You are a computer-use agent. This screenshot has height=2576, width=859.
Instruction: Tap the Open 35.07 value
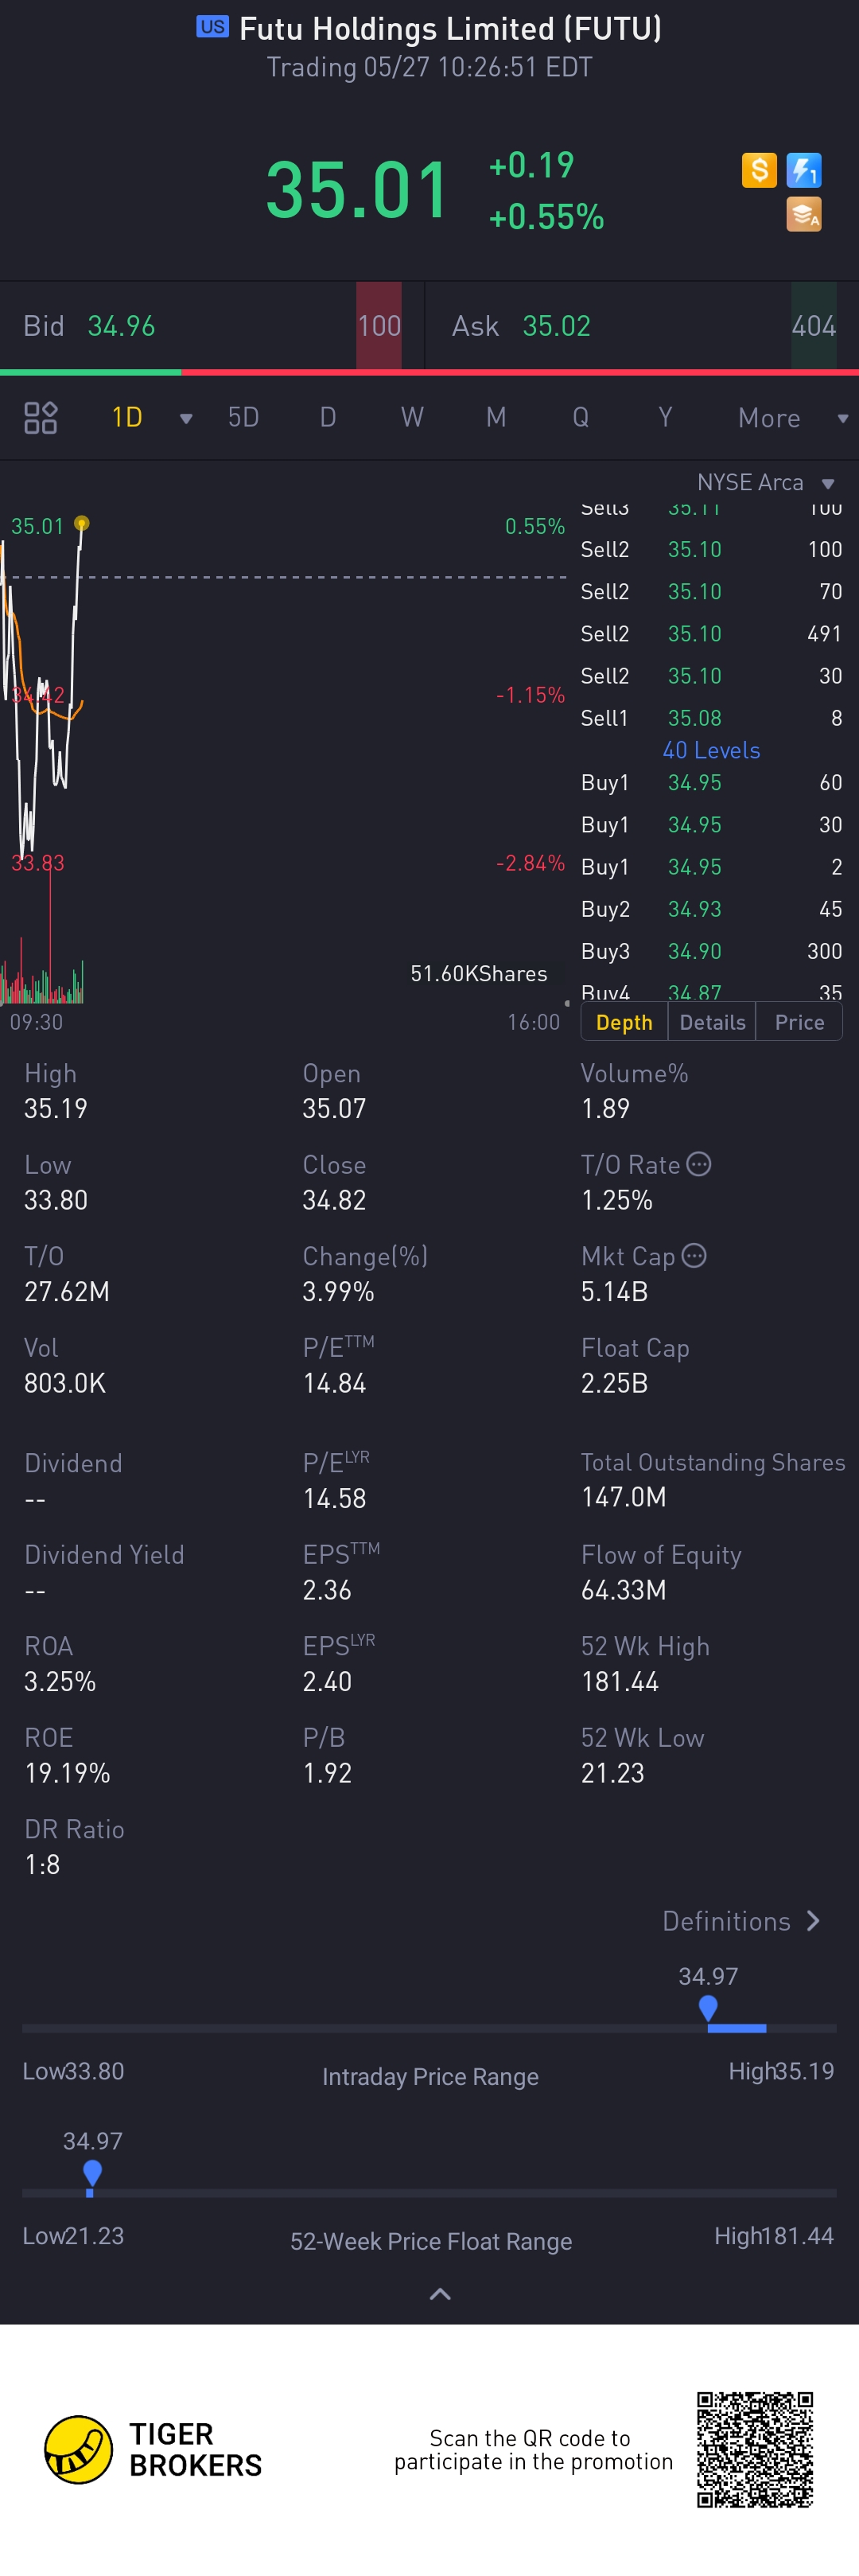point(334,1109)
